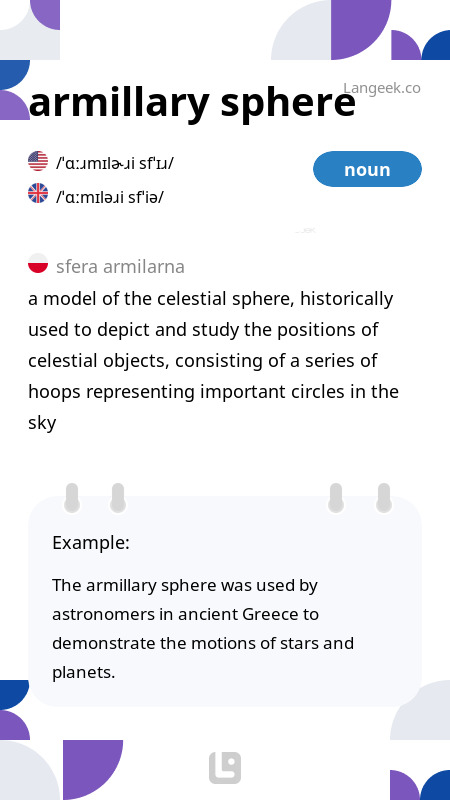
Task: Click the Polish translation sfera armilarna
Action: (x=120, y=266)
